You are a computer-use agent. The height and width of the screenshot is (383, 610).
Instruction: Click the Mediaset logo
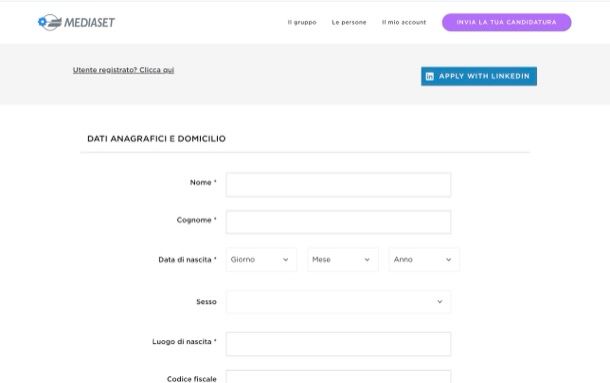click(76, 22)
